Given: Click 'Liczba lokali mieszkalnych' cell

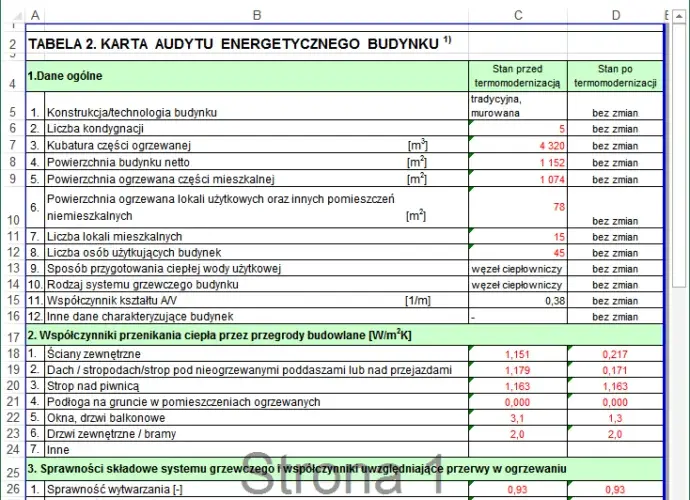Looking at the screenshot, I should (257, 236).
